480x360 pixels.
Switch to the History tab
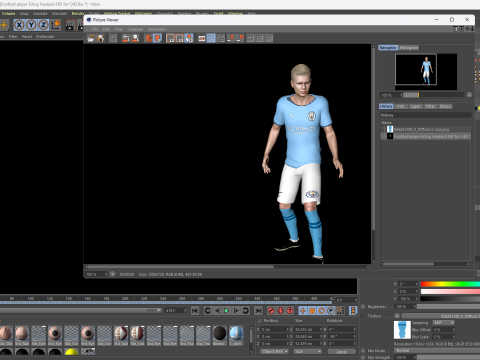[386, 106]
